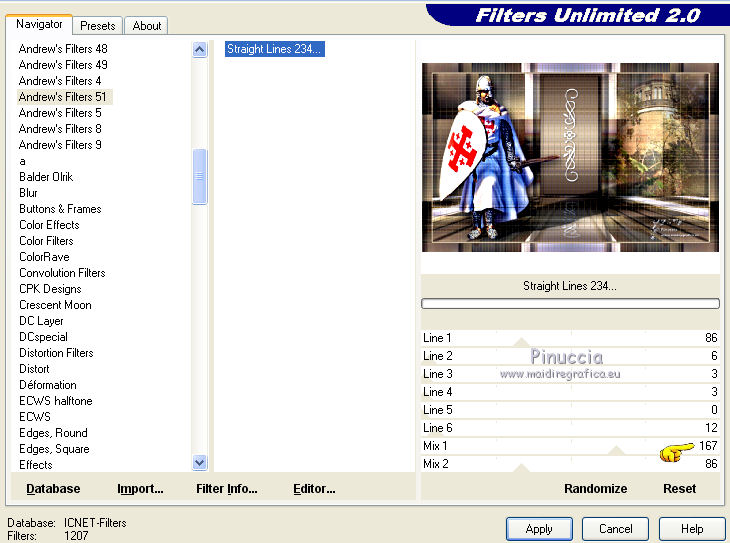Select Straight Lines 234 filter entry

coord(275,49)
